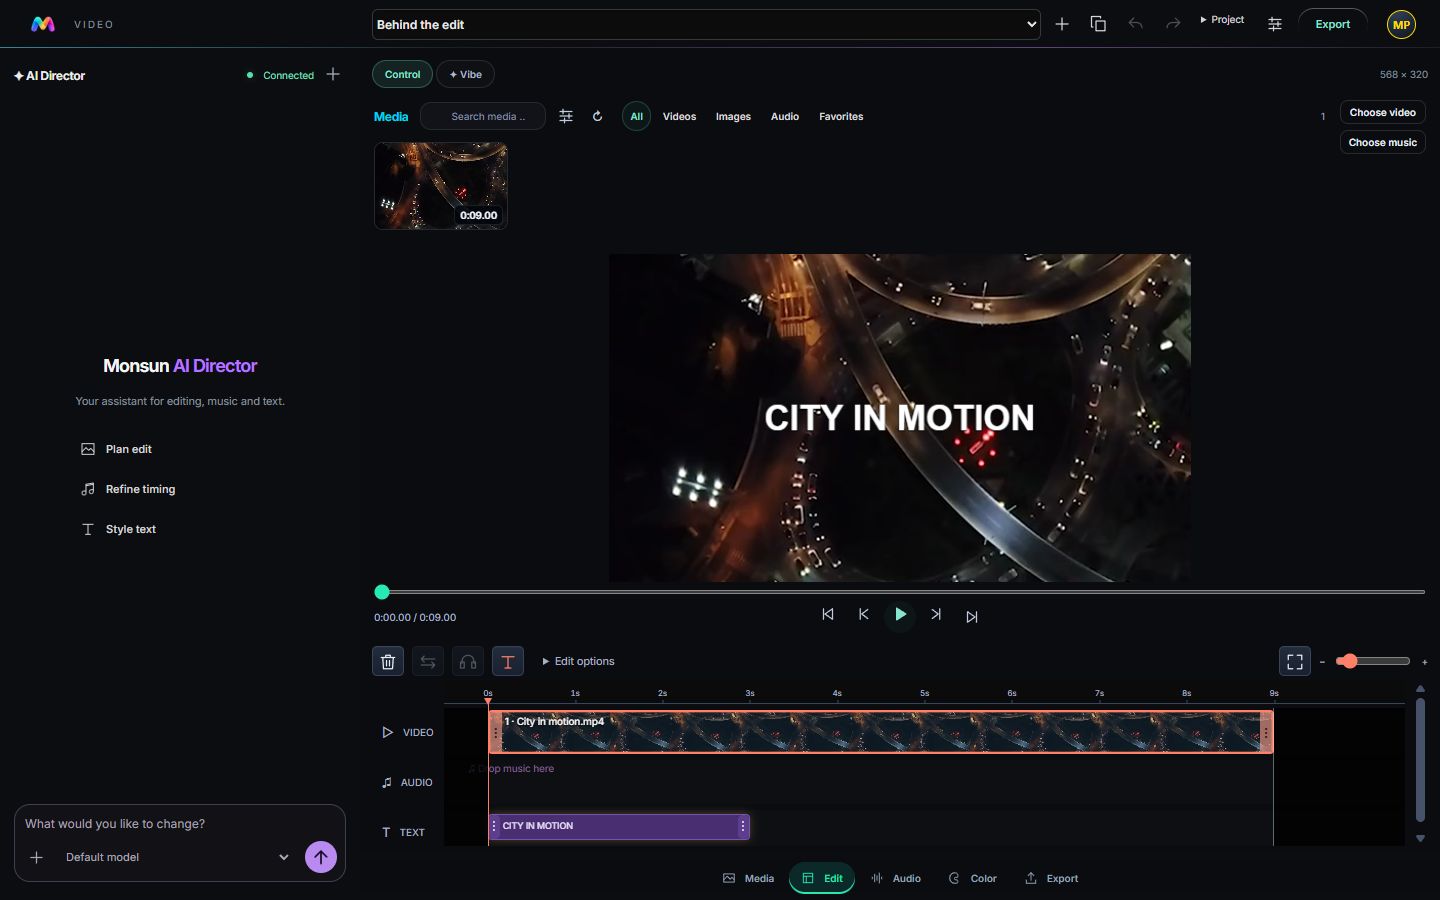This screenshot has width=1440, height=900.
Task: Duplicate project using the copy icon
Action: click(x=1098, y=24)
